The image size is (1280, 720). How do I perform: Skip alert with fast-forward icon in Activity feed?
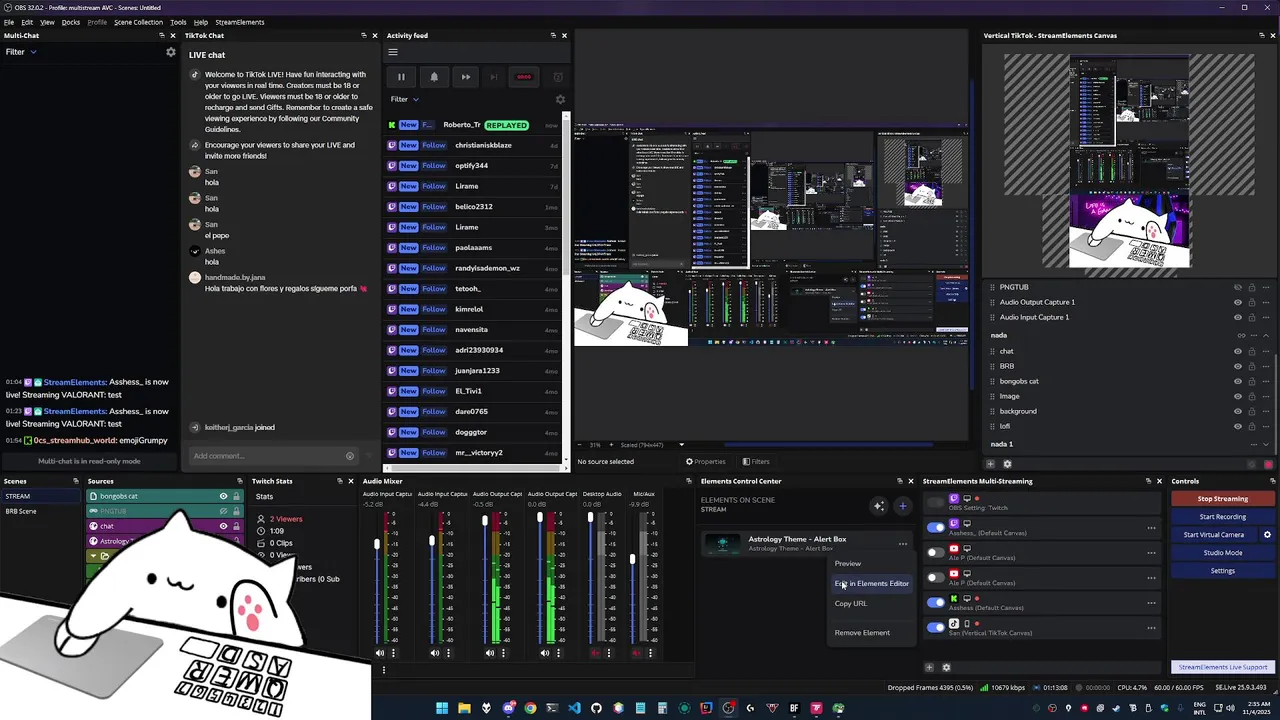pos(465,77)
